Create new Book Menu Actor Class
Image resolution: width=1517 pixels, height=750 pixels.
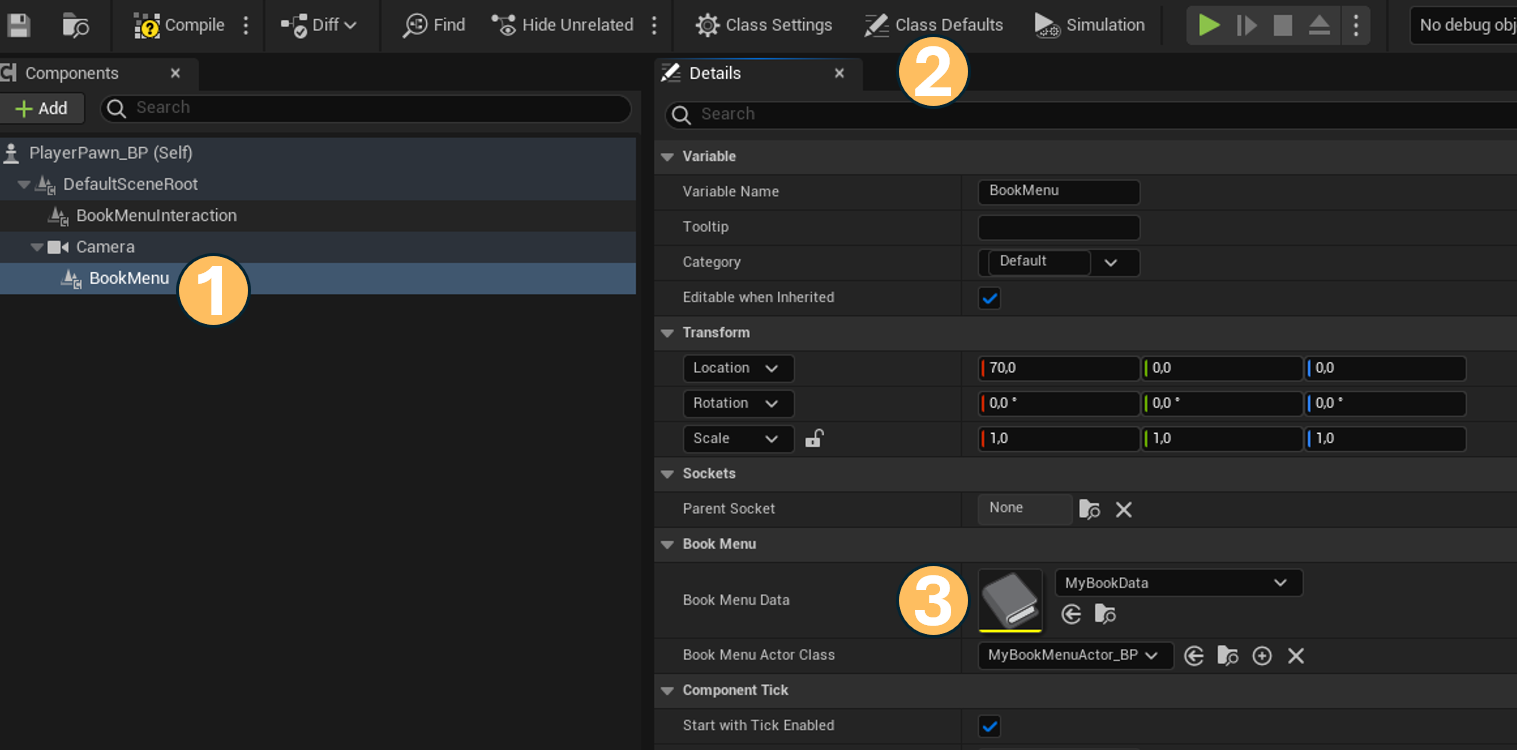(x=1262, y=656)
